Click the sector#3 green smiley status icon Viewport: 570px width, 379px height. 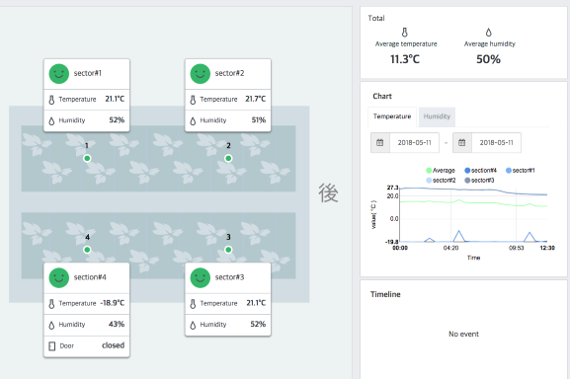200,278
